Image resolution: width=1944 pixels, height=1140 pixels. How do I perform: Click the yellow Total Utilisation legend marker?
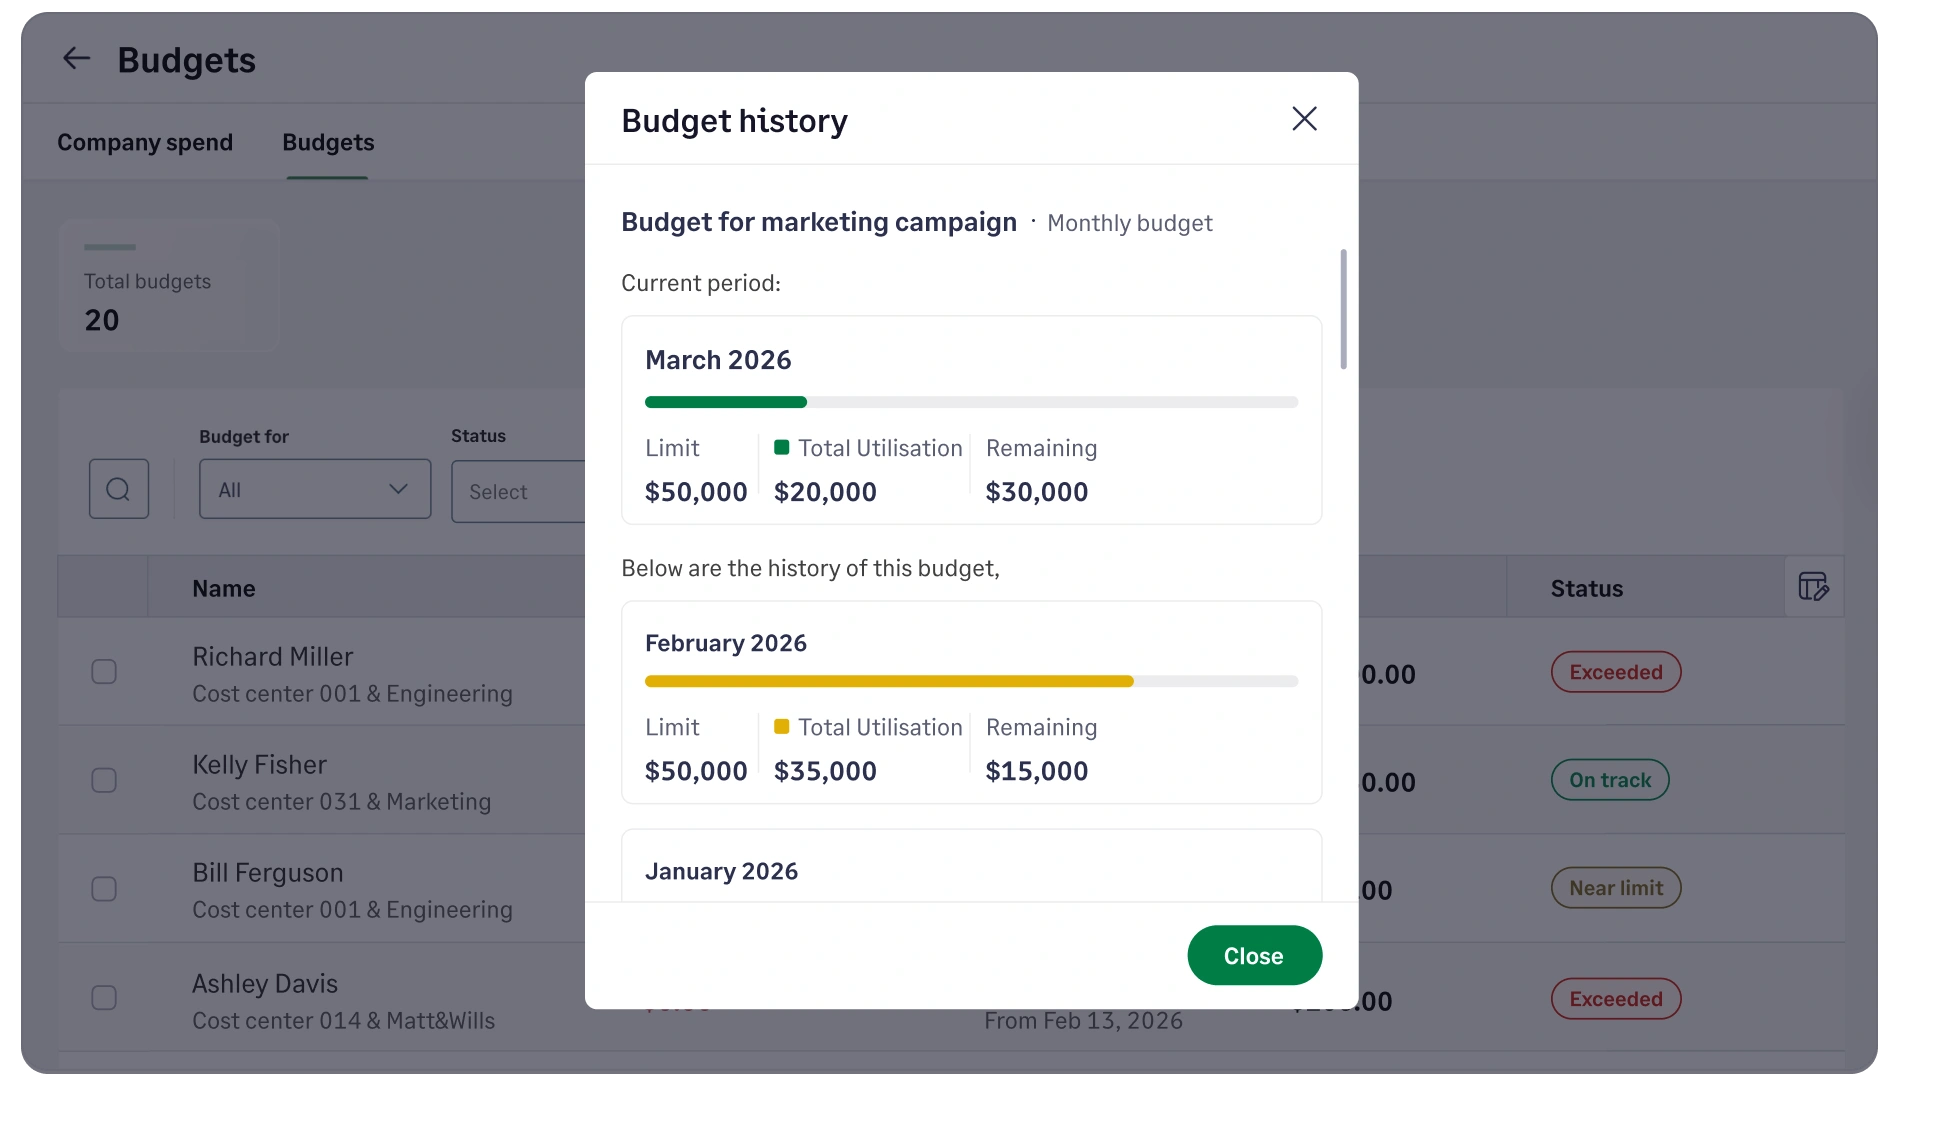coord(784,727)
